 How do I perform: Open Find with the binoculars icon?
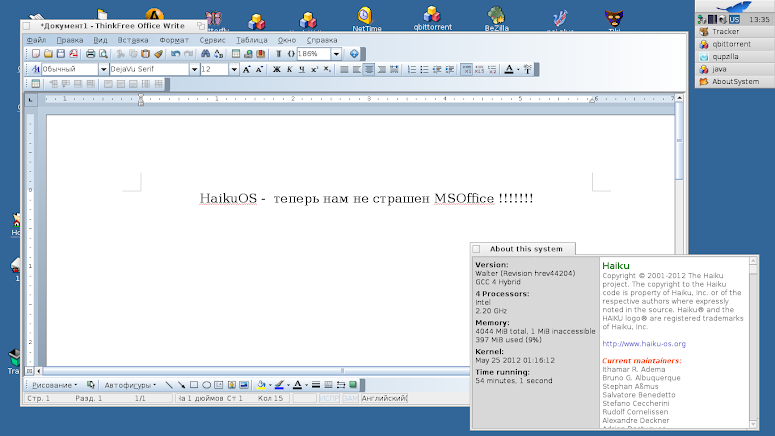coord(206,54)
